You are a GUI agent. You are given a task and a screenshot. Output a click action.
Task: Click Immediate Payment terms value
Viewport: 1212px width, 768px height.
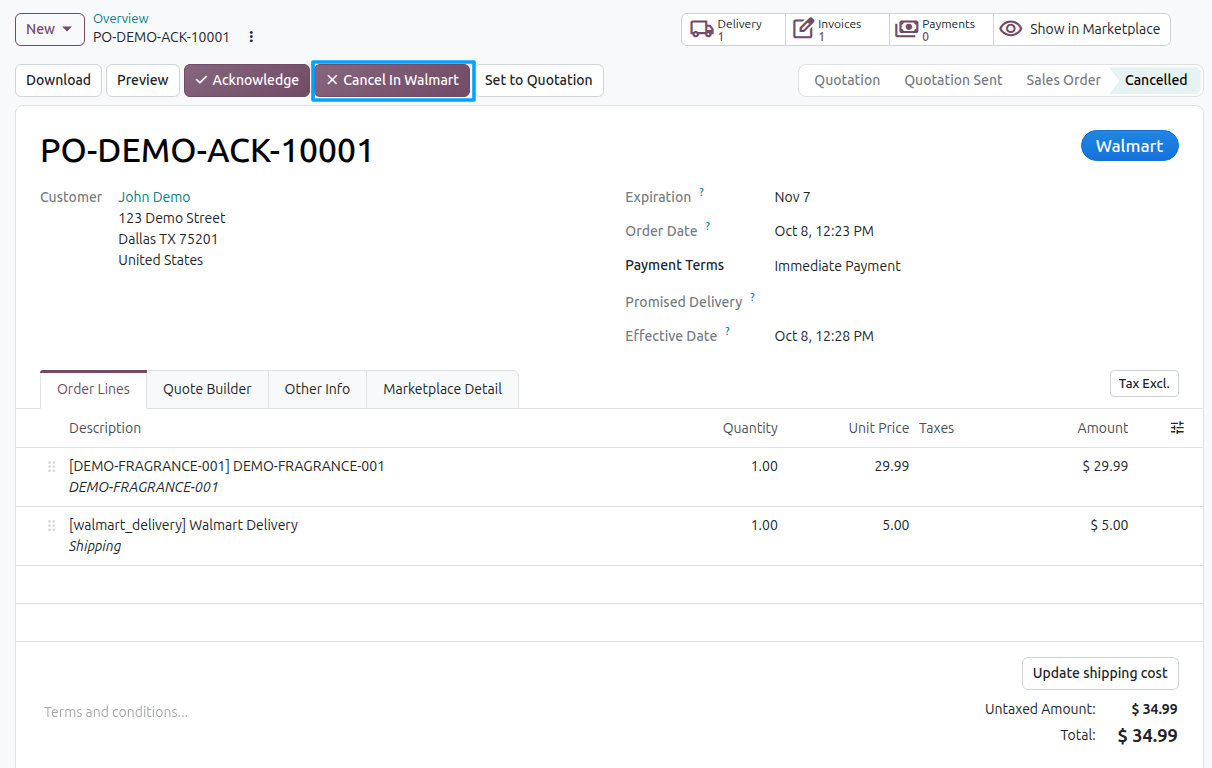[838, 266]
